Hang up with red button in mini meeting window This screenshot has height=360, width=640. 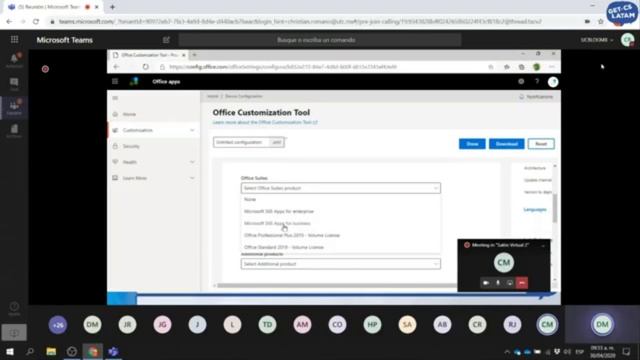pyautogui.click(x=522, y=282)
